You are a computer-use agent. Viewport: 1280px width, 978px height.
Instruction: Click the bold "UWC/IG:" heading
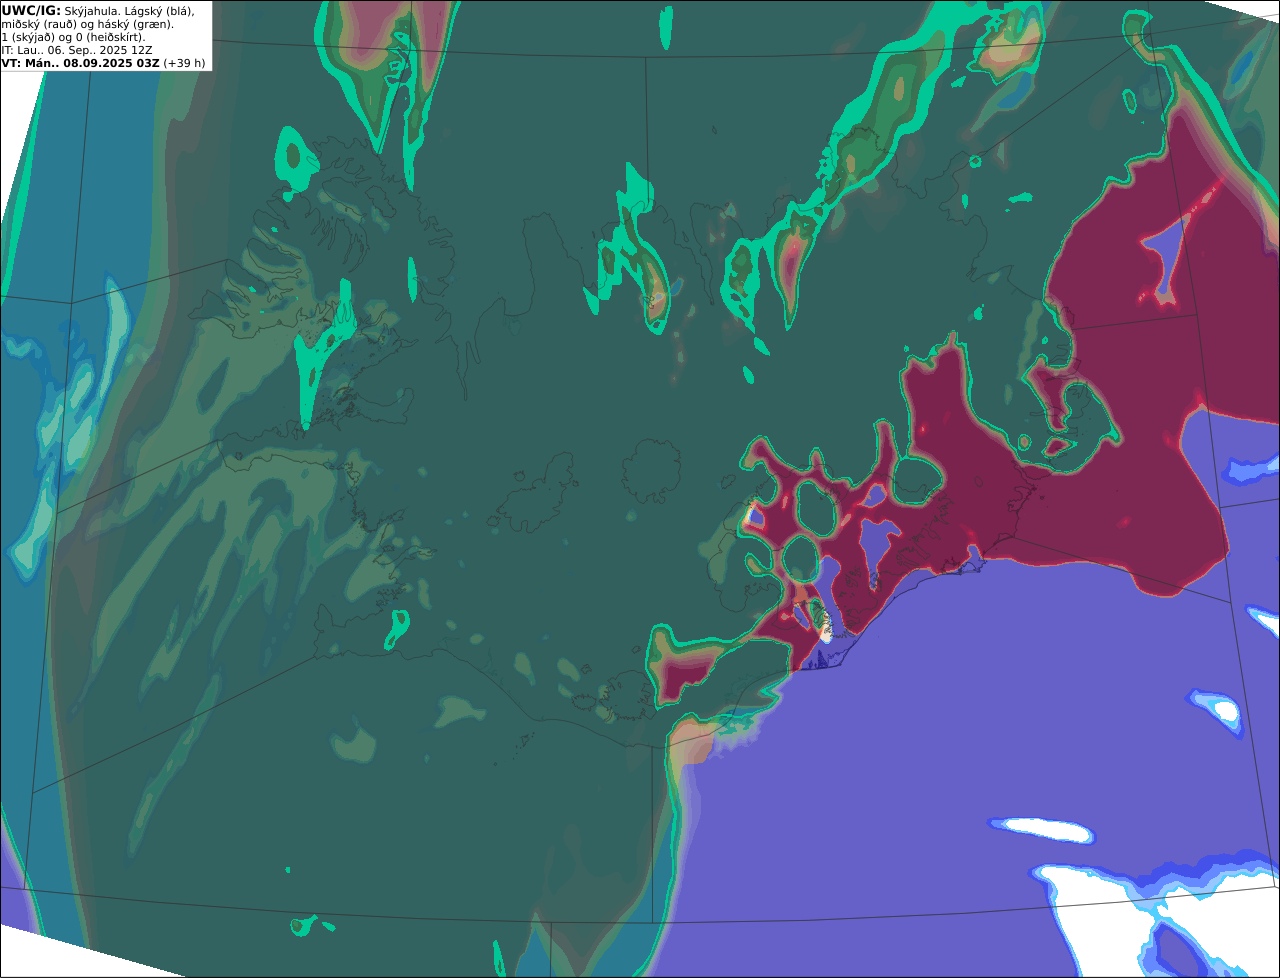[x=31, y=10]
